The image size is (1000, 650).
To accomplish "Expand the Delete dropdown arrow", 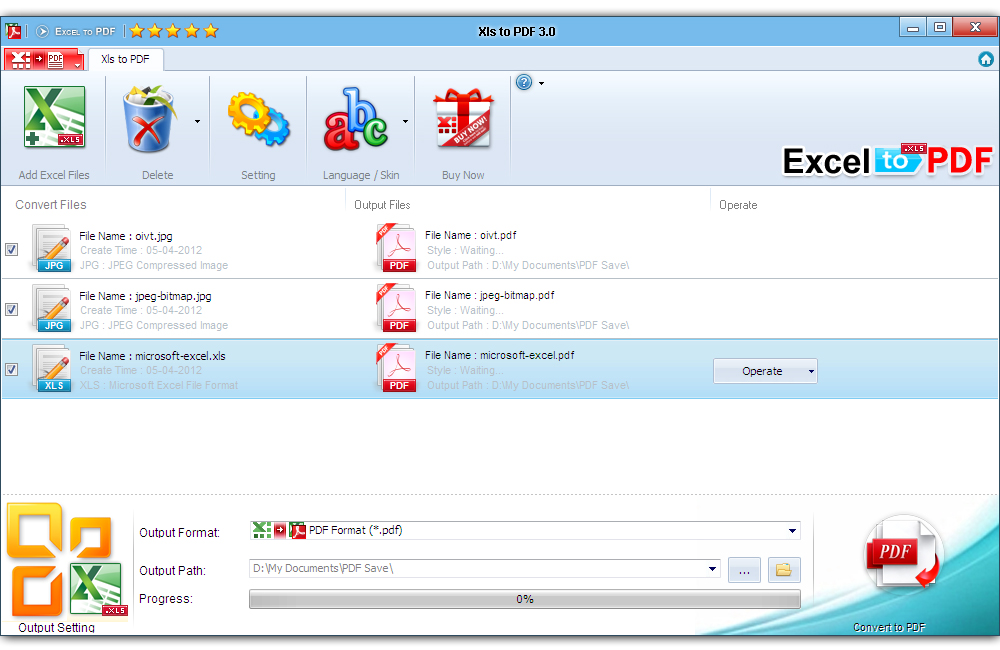I will pos(198,121).
